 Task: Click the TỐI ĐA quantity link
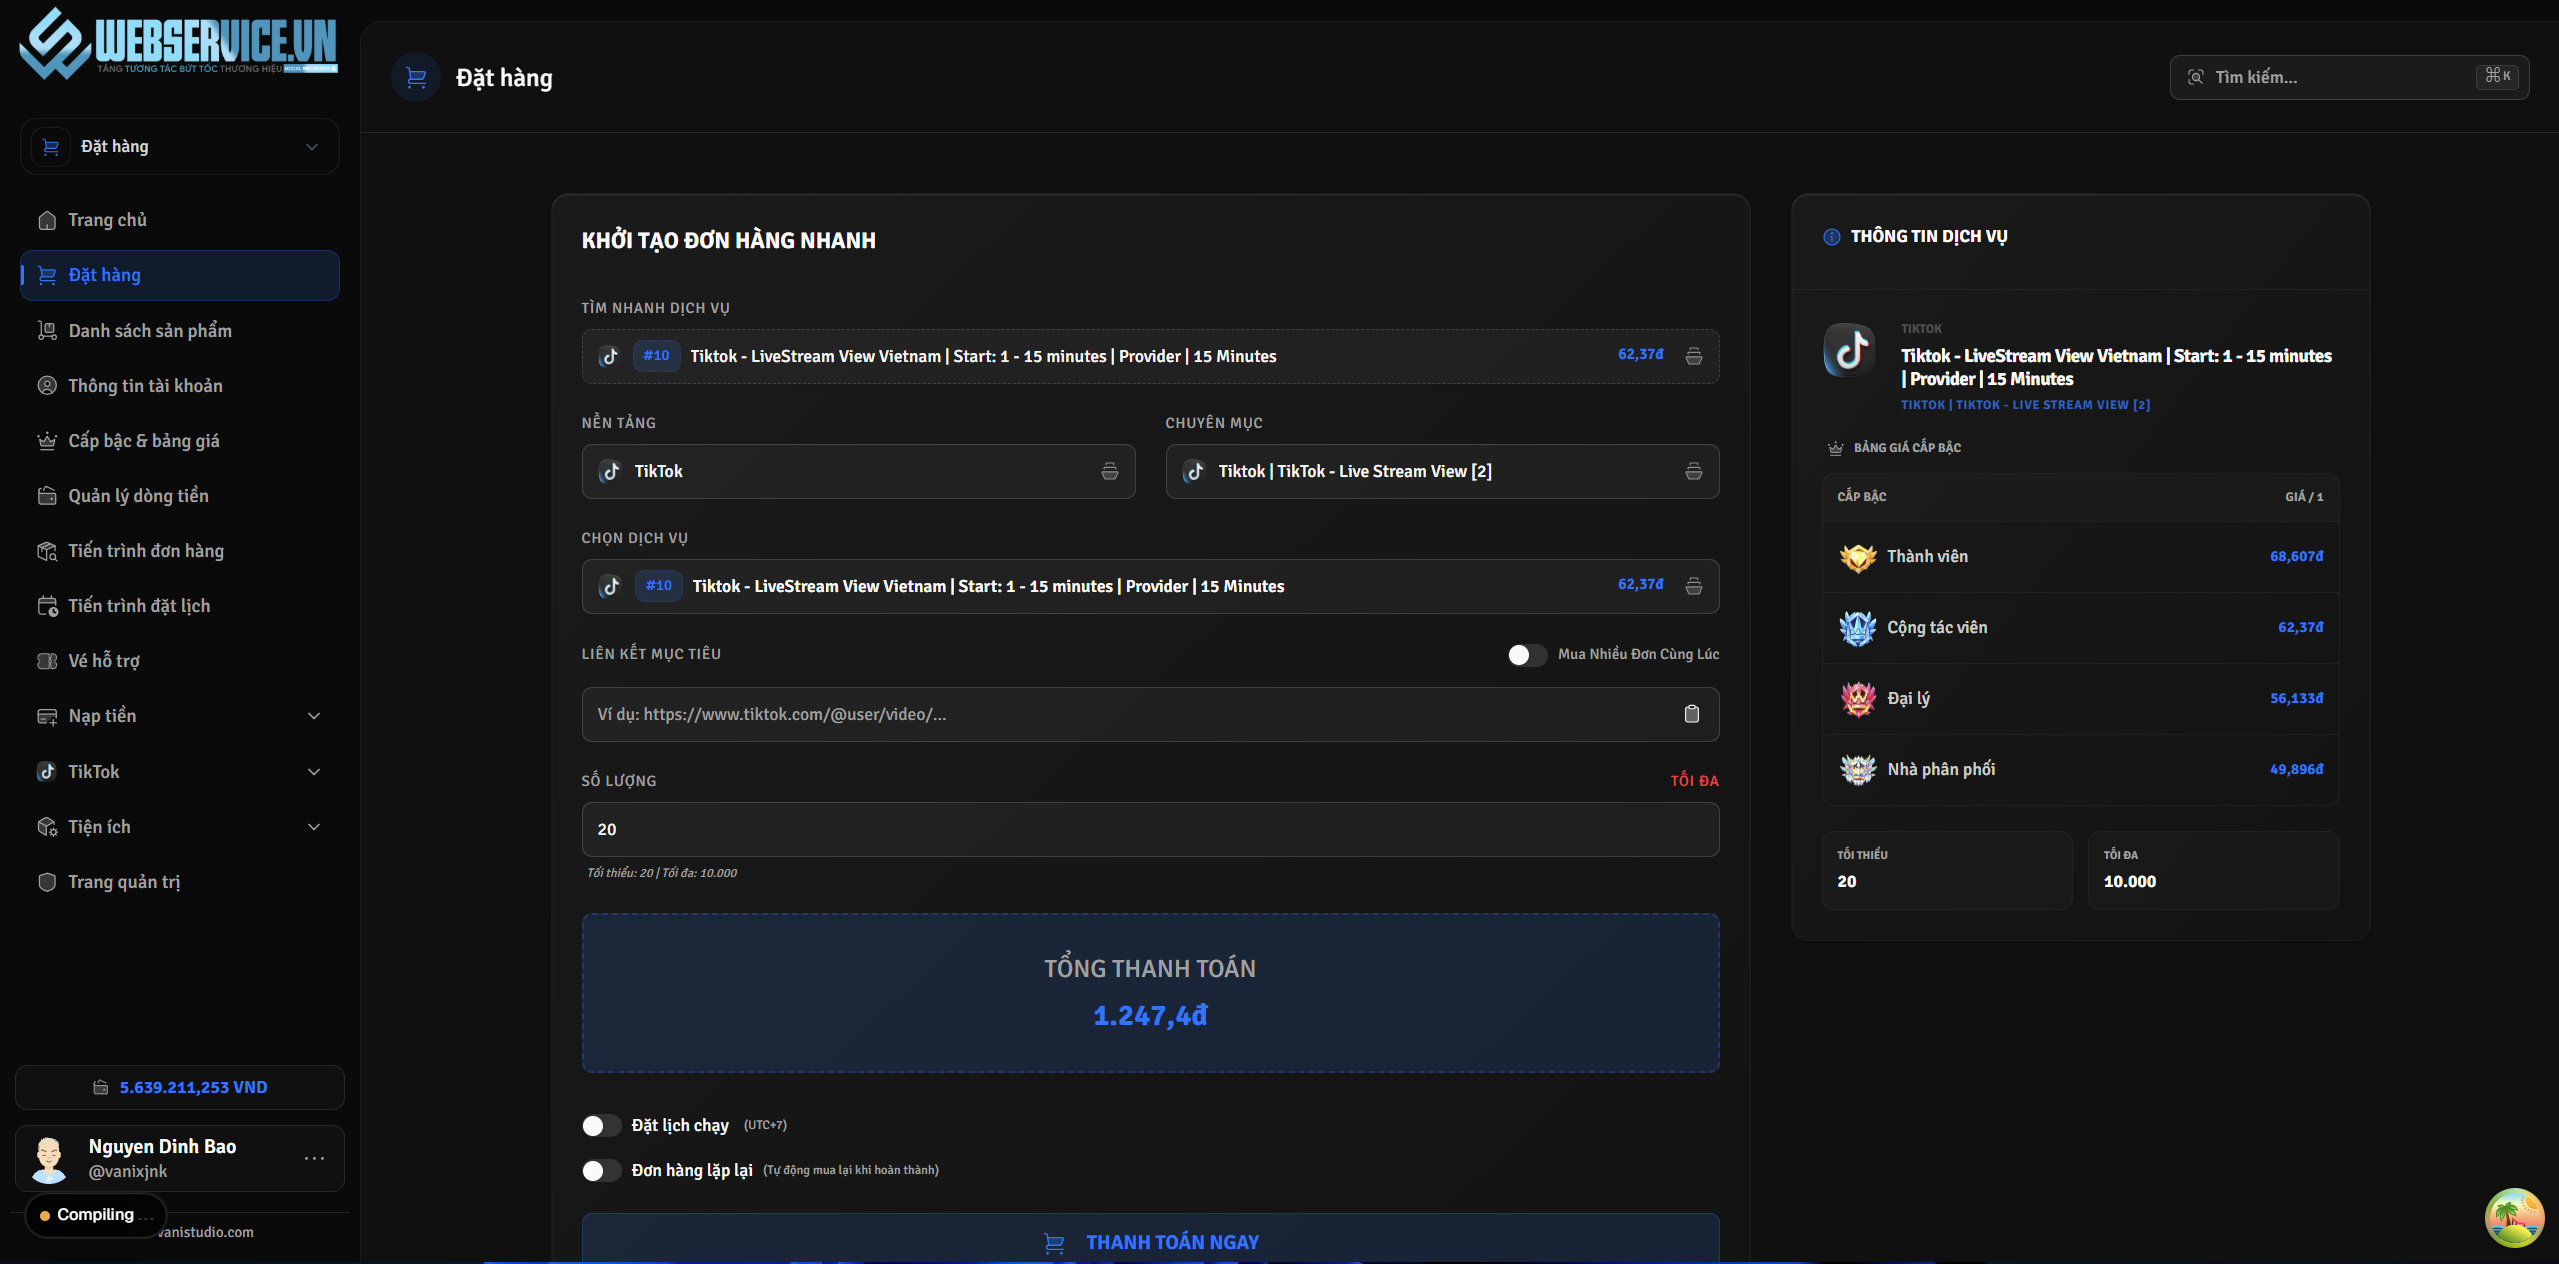click(1694, 781)
